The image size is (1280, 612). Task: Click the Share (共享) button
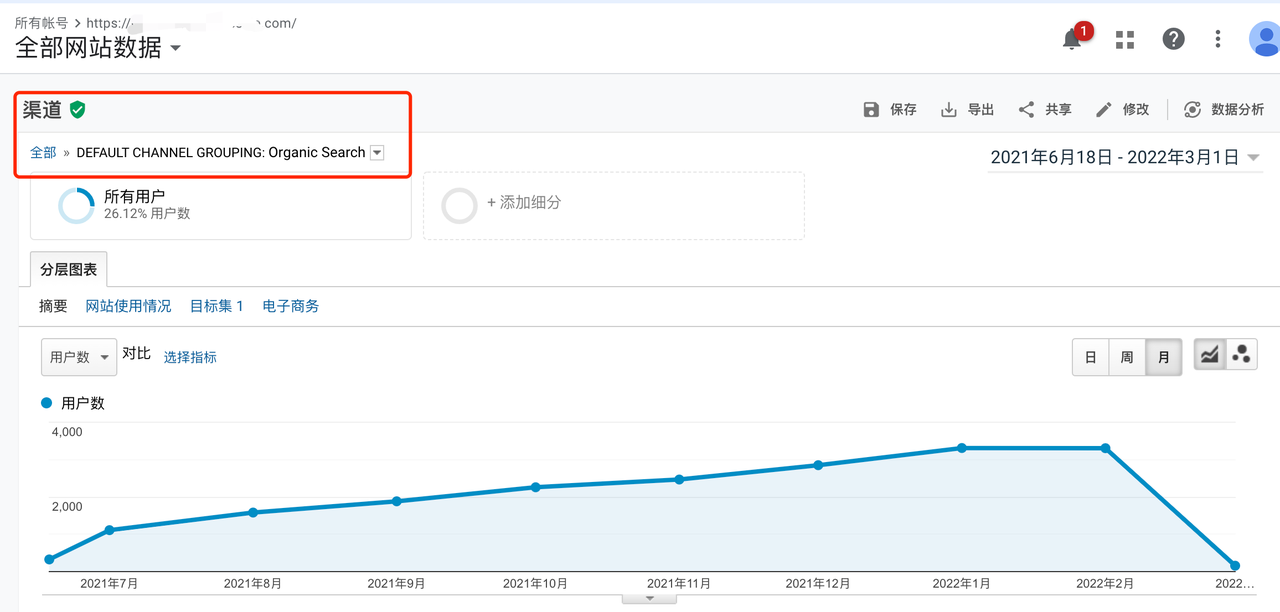tap(1045, 110)
